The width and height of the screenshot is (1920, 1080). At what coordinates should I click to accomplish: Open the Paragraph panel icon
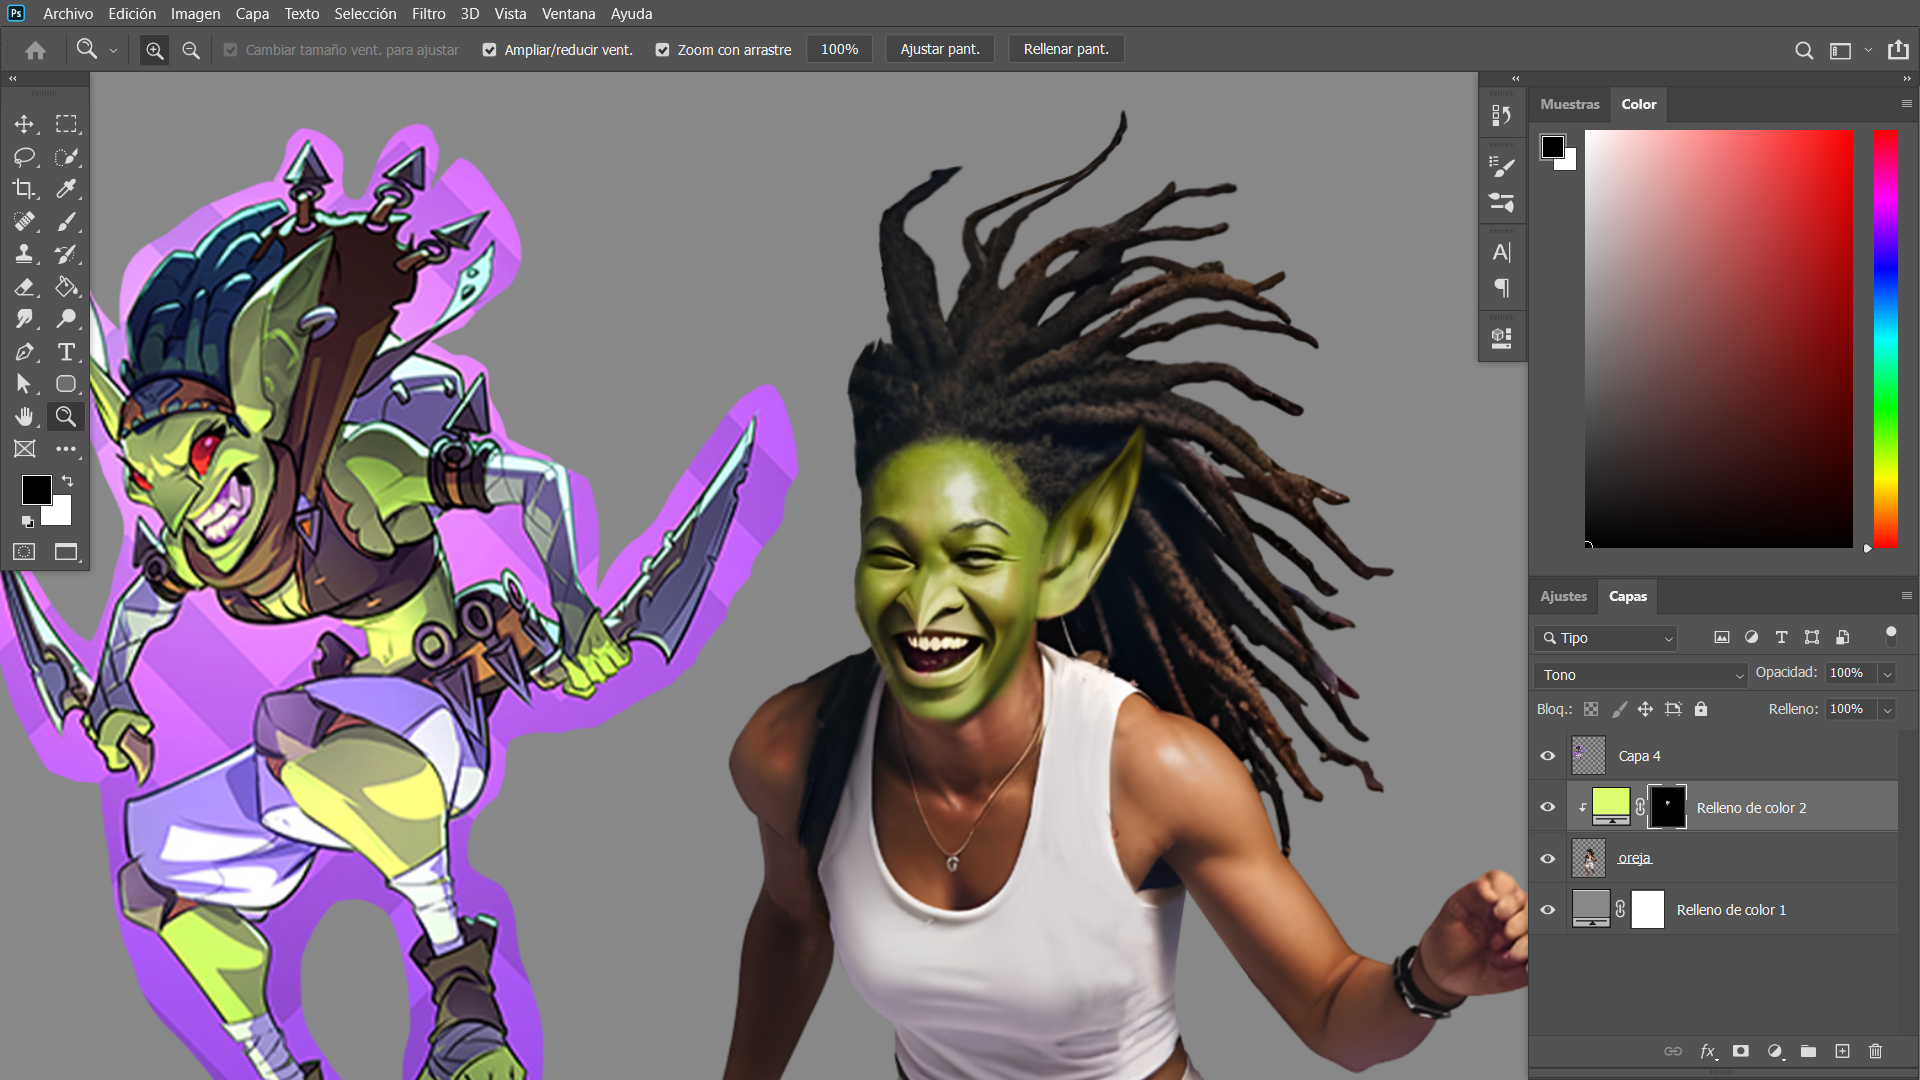1502,289
